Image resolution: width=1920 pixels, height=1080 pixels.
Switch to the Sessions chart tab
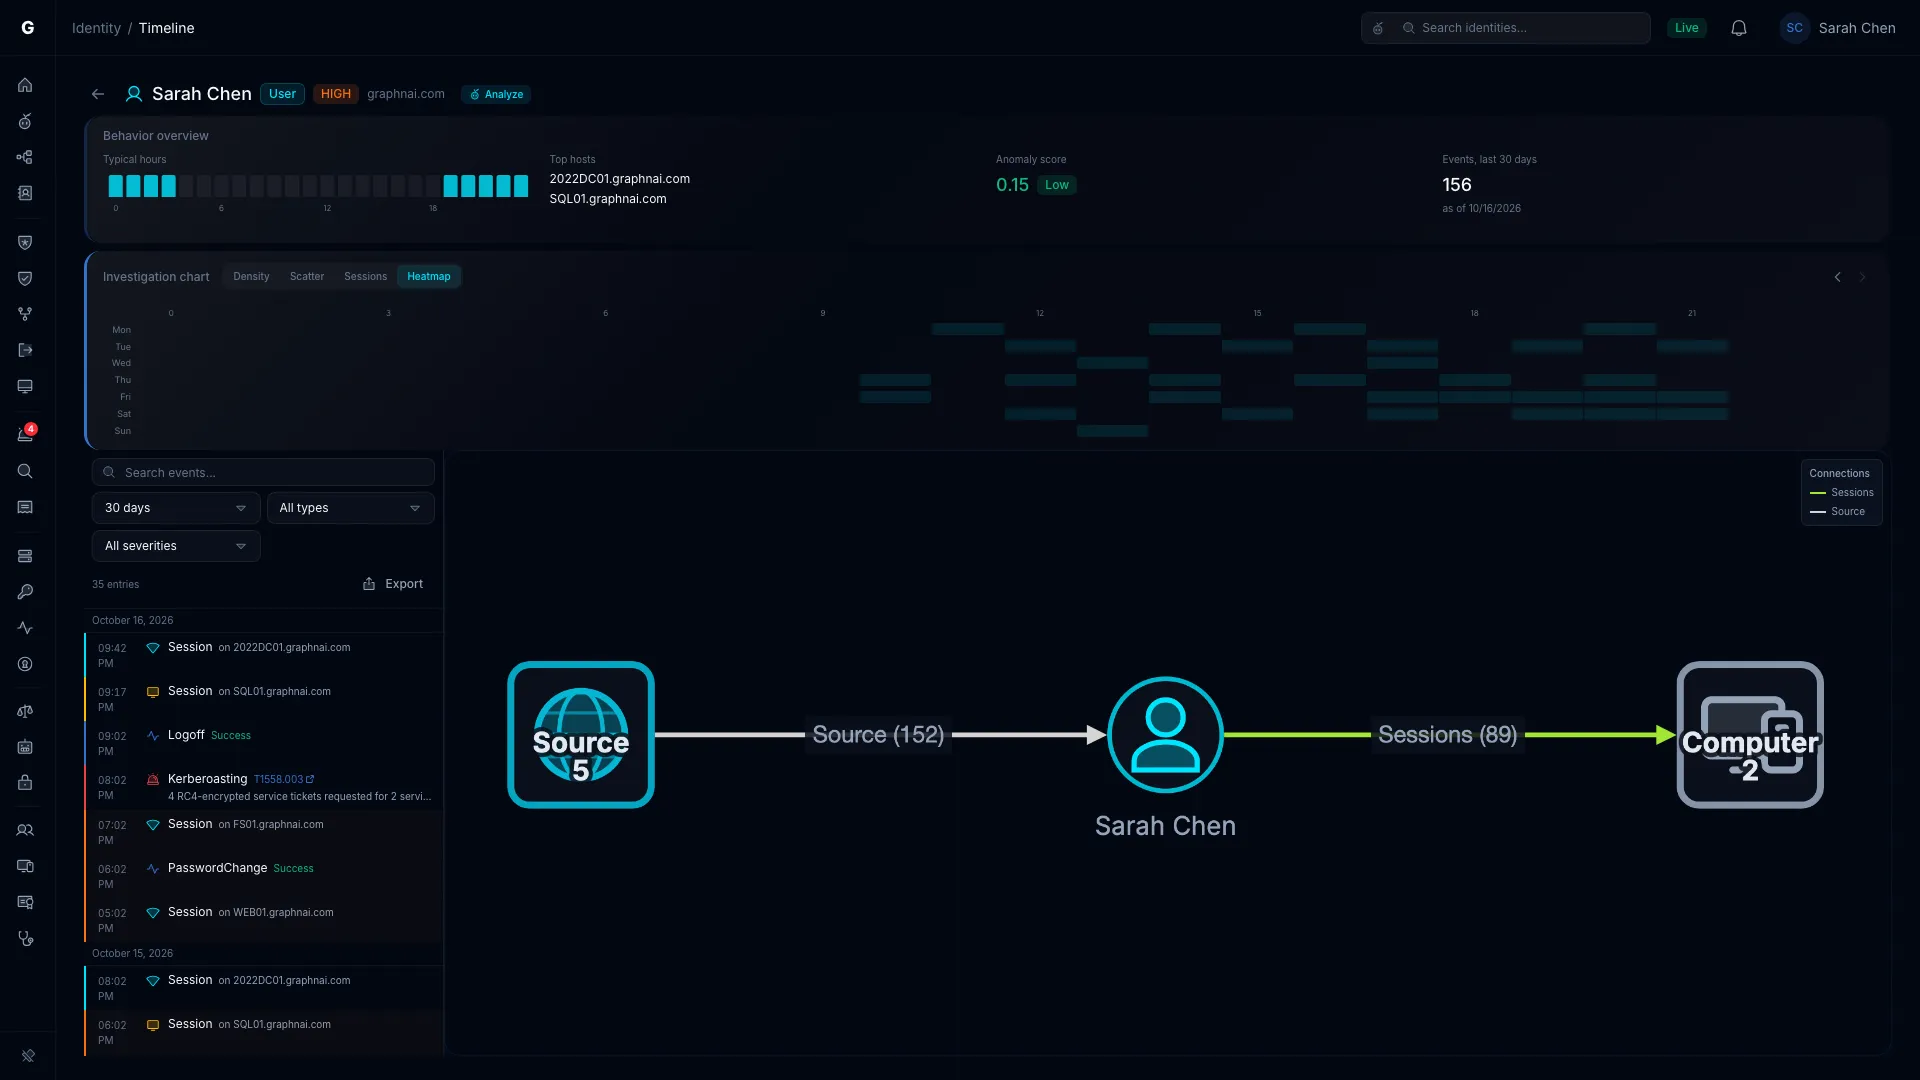pyautogui.click(x=365, y=277)
